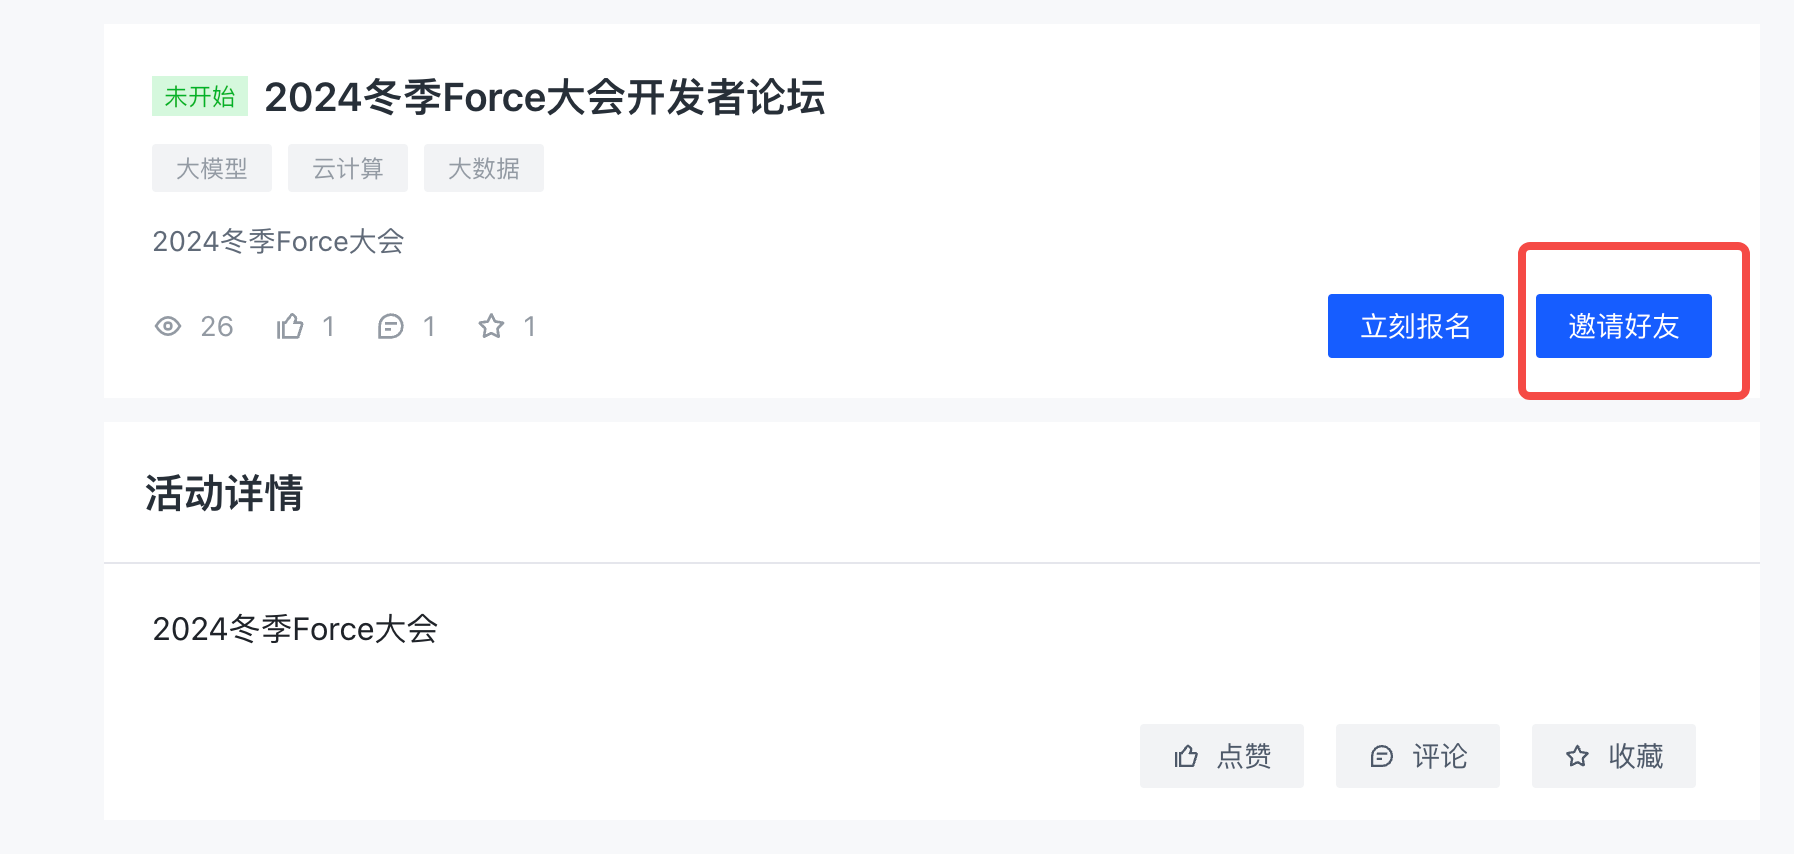The width and height of the screenshot is (1794, 854).
Task: Favorite the event with 收藏 button
Action: 1614,756
